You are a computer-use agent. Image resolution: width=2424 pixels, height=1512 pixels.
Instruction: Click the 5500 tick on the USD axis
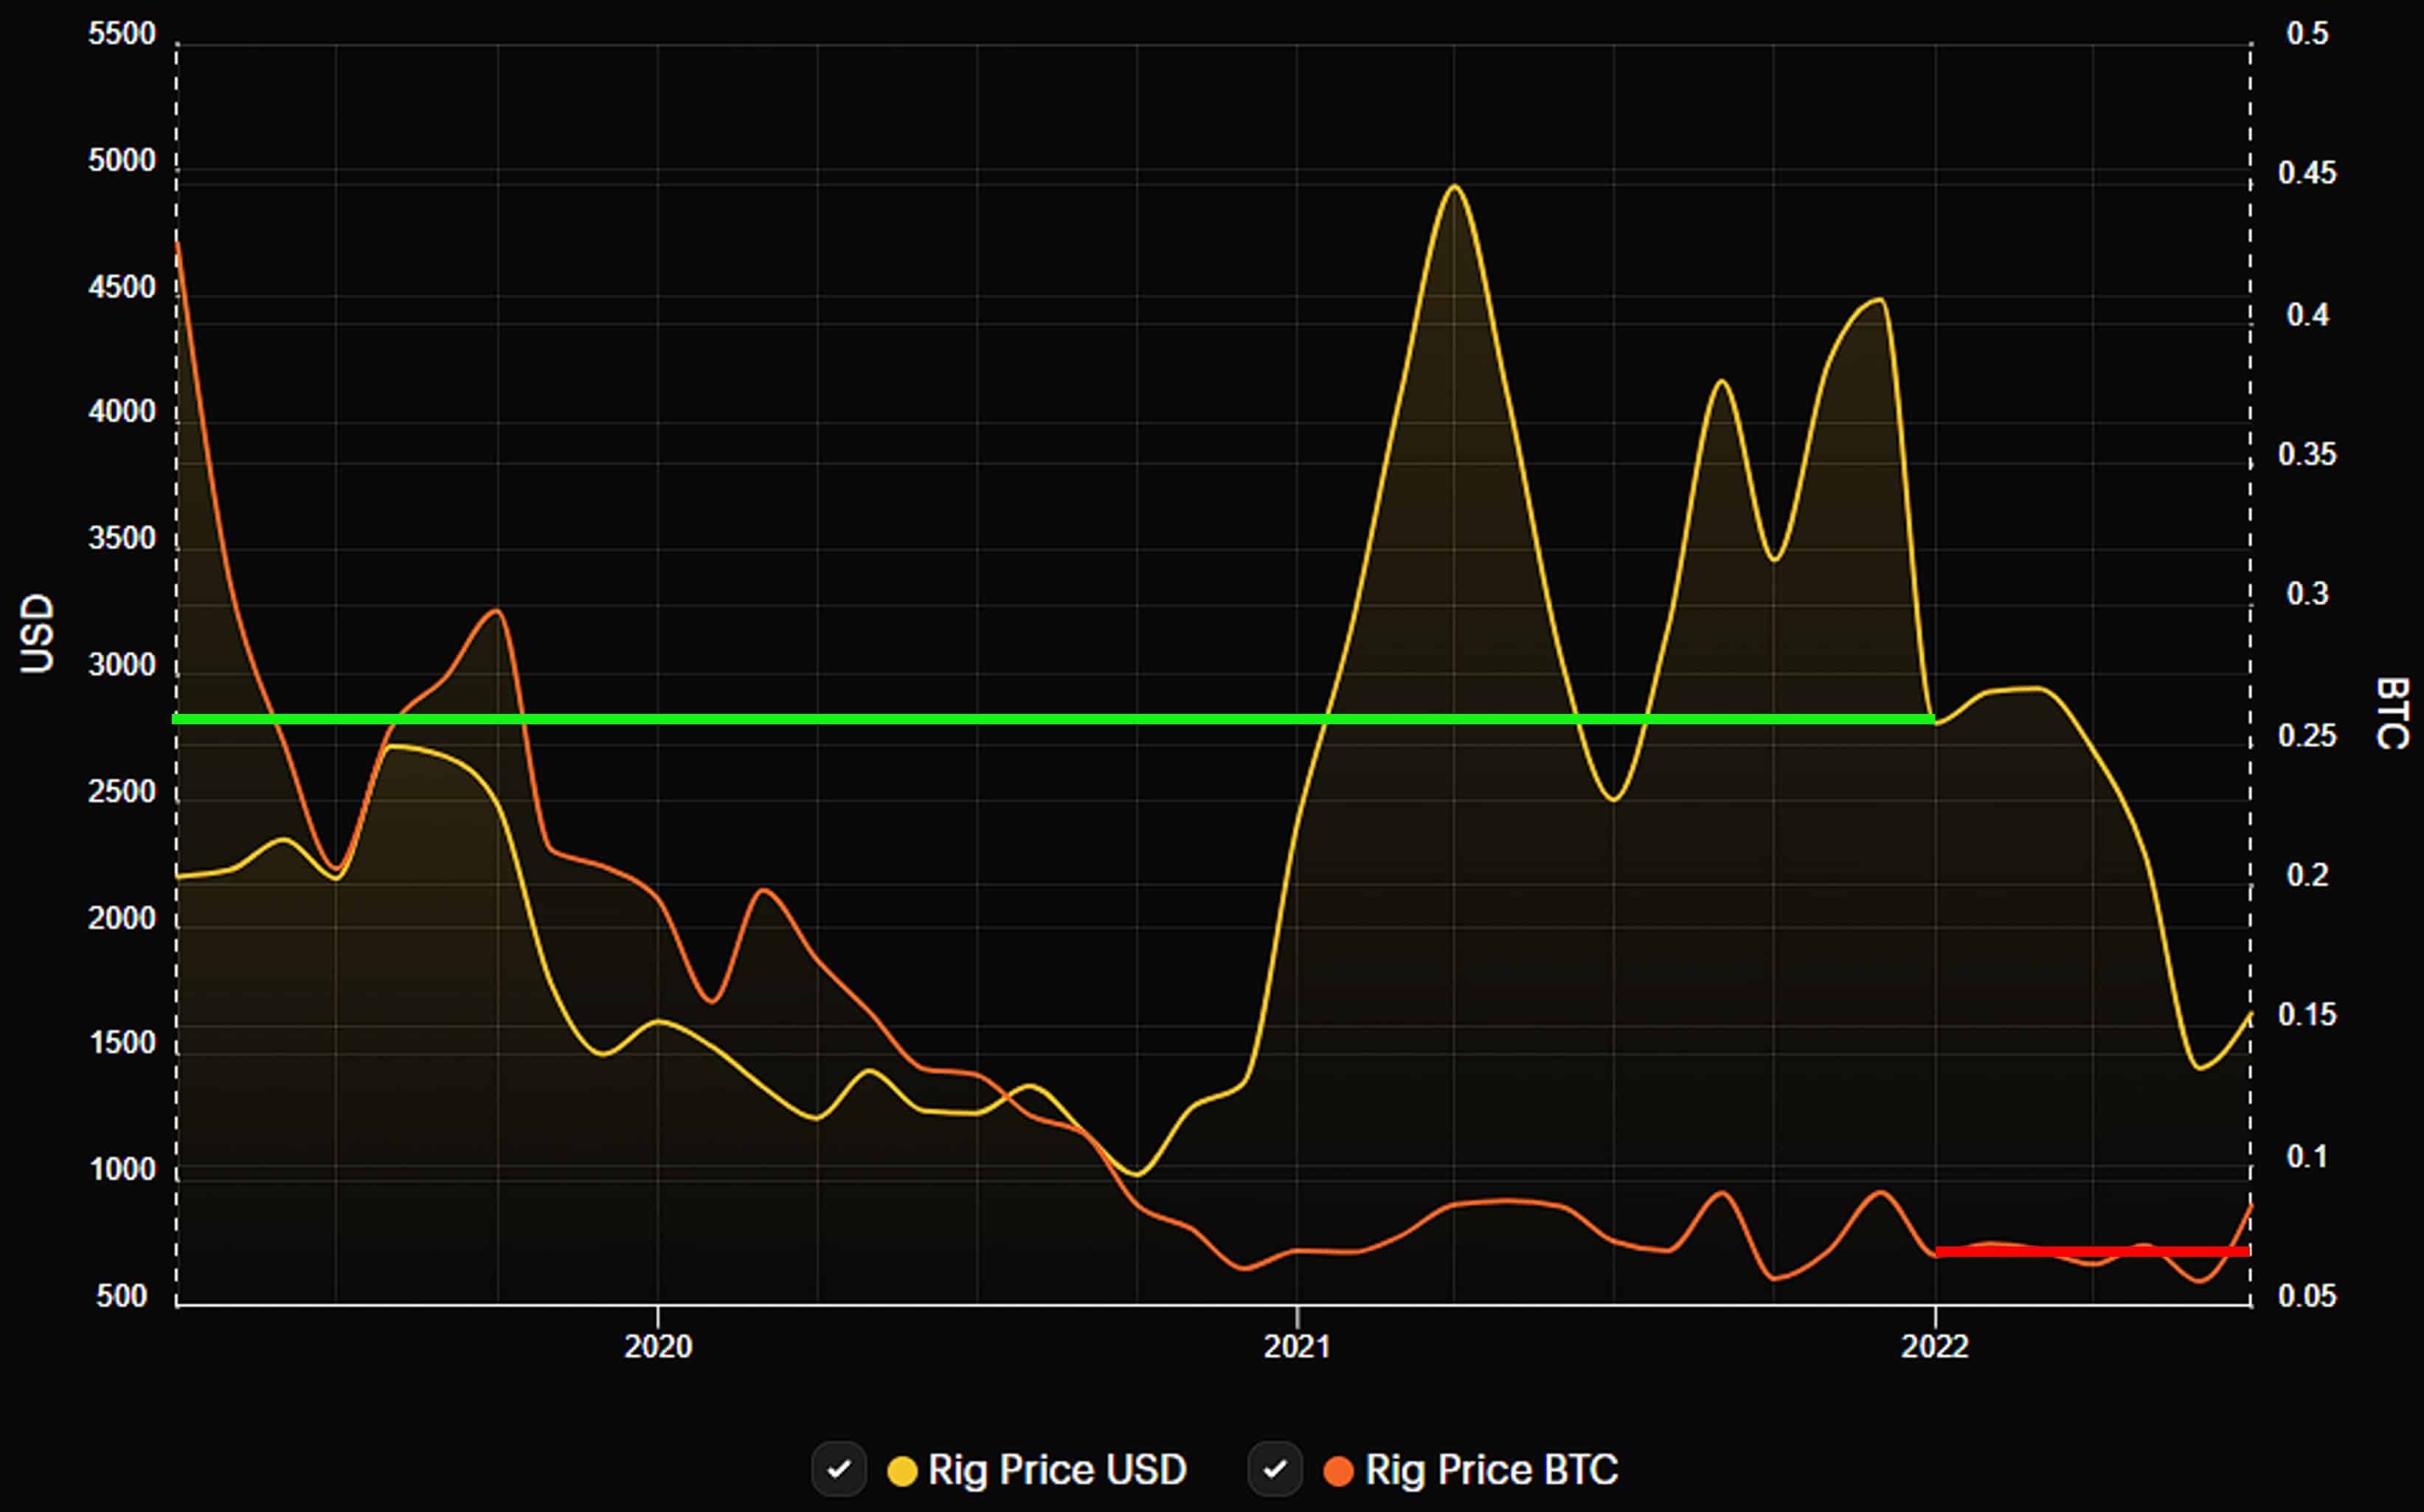point(122,34)
